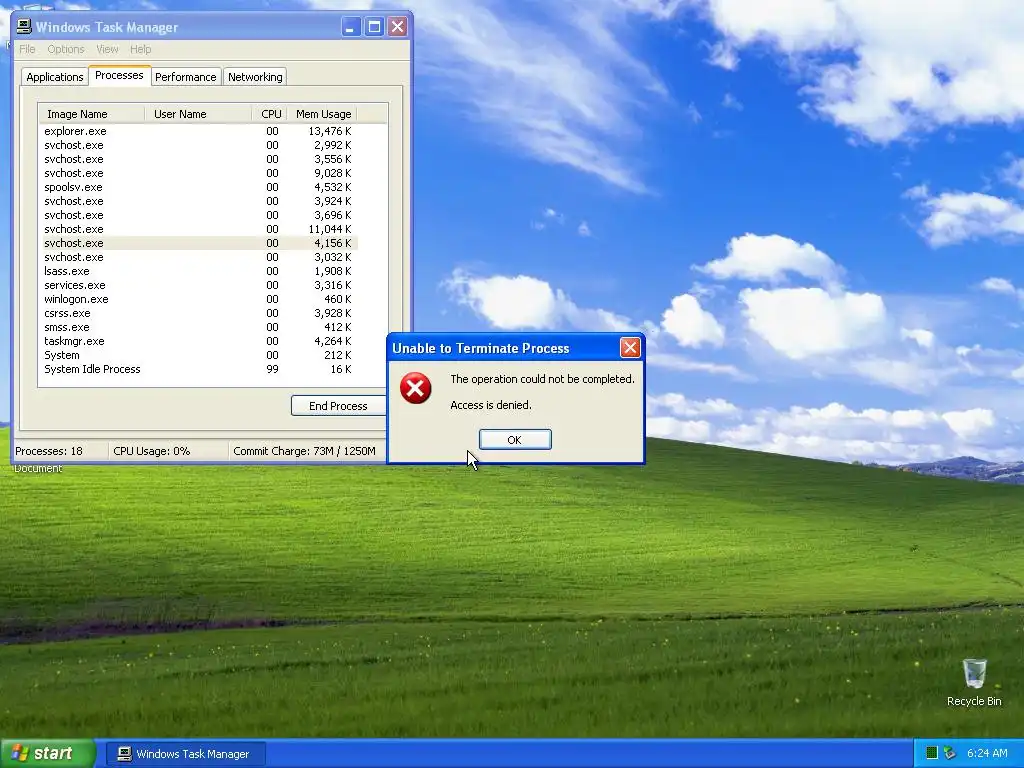The width and height of the screenshot is (1024, 768).
Task: Click OK in the error dialog
Action: click(x=515, y=440)
